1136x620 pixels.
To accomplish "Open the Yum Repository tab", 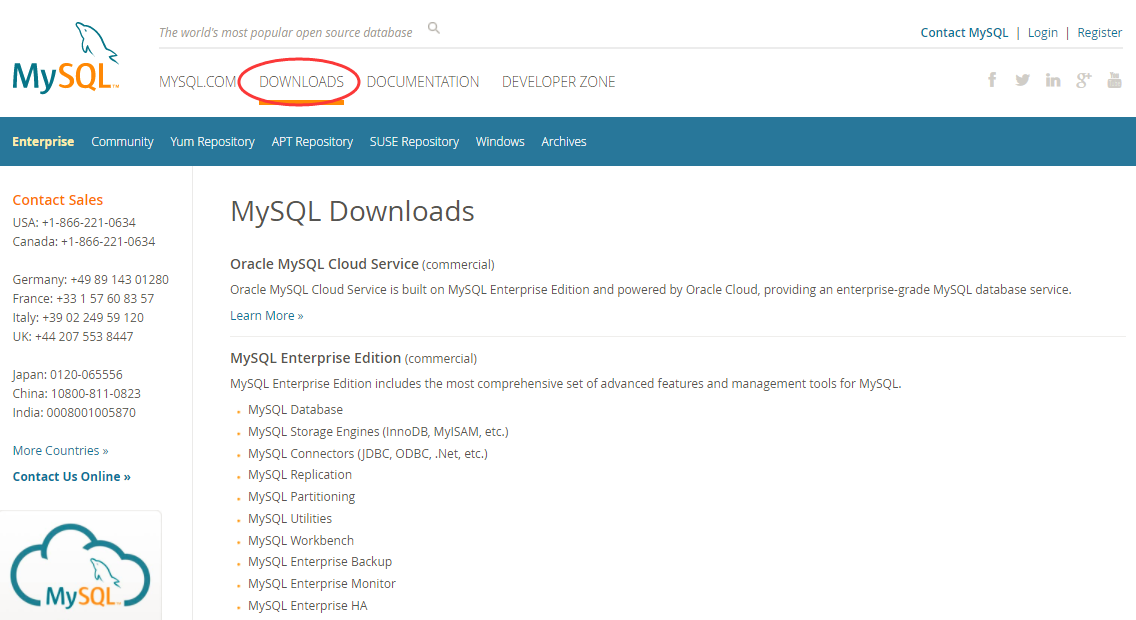I will 212,141.
